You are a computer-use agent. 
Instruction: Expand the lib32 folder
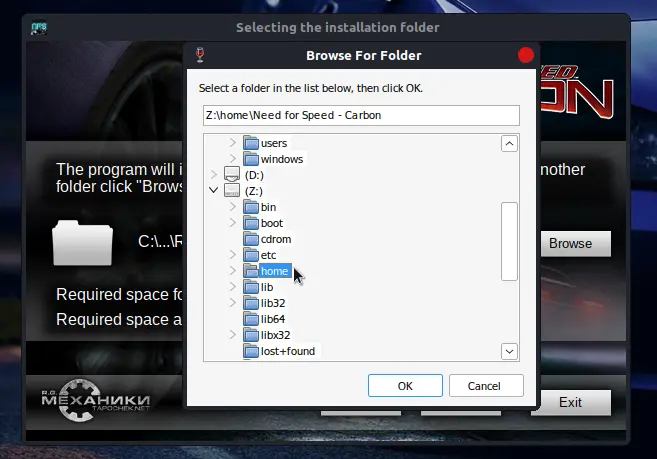tap(233, 302)
